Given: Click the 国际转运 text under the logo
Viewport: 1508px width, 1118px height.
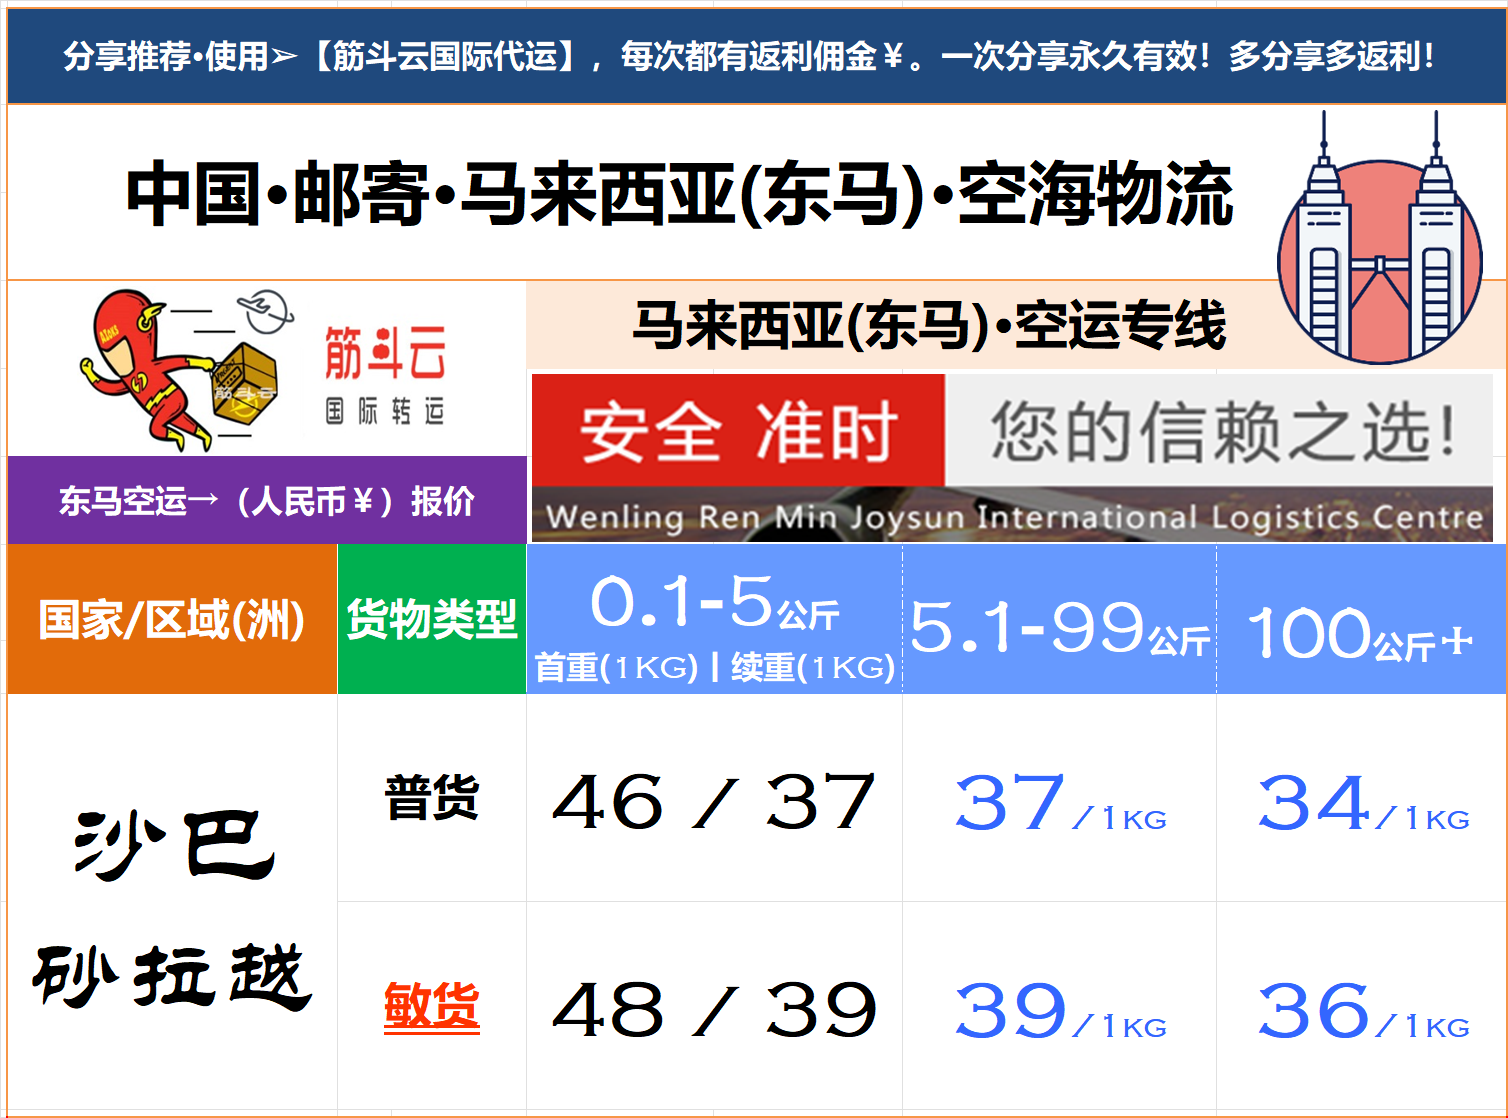Looking at the screenshot, I should (385, 411).
